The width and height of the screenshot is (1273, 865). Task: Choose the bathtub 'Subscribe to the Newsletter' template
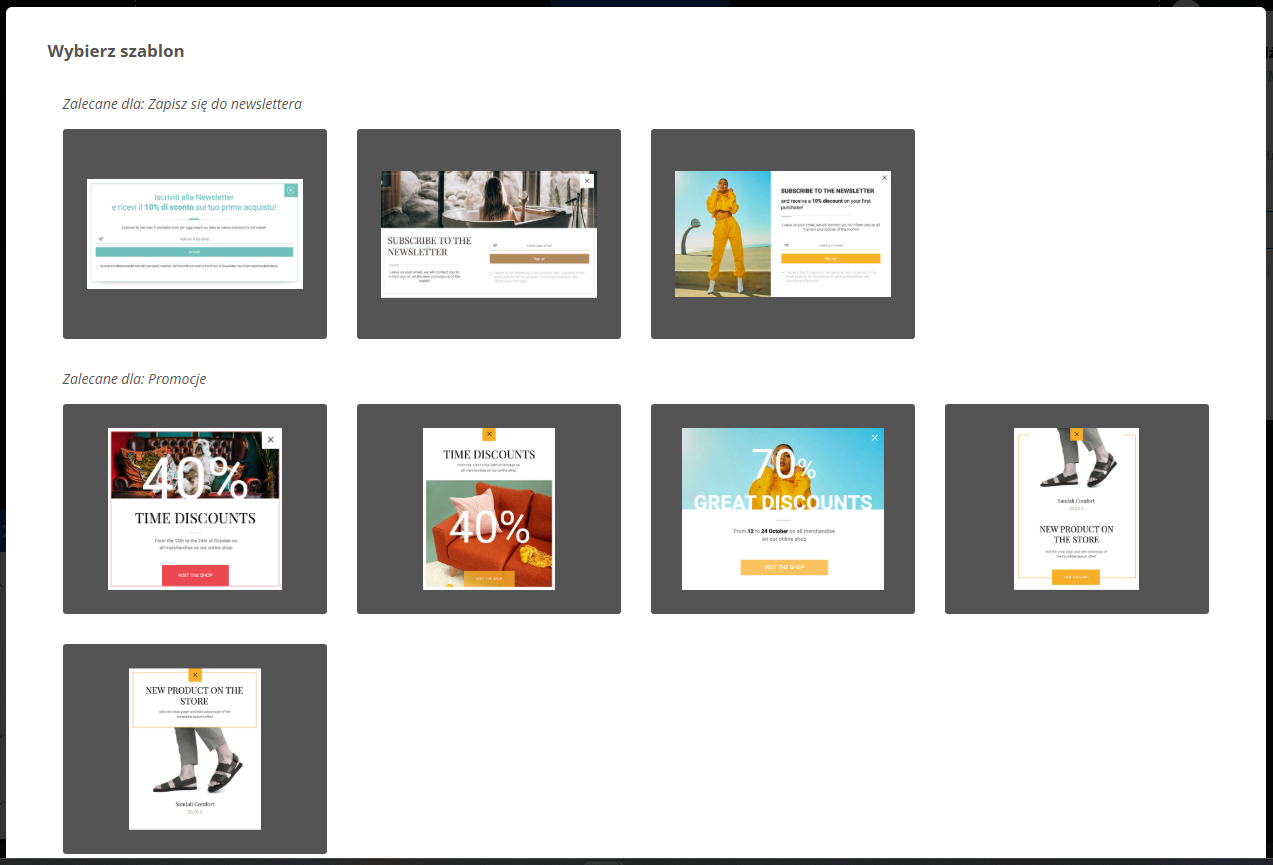[489, 234]
